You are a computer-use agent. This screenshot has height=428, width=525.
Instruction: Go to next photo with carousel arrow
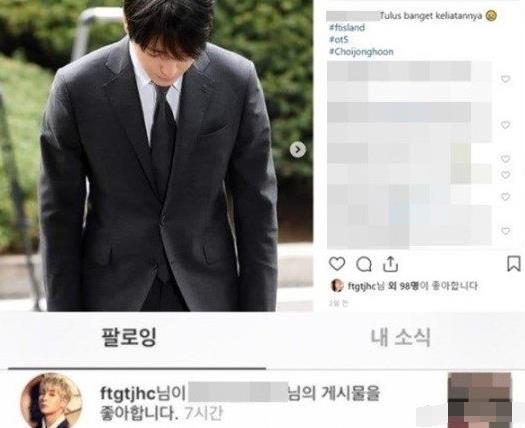coord(298,150)
